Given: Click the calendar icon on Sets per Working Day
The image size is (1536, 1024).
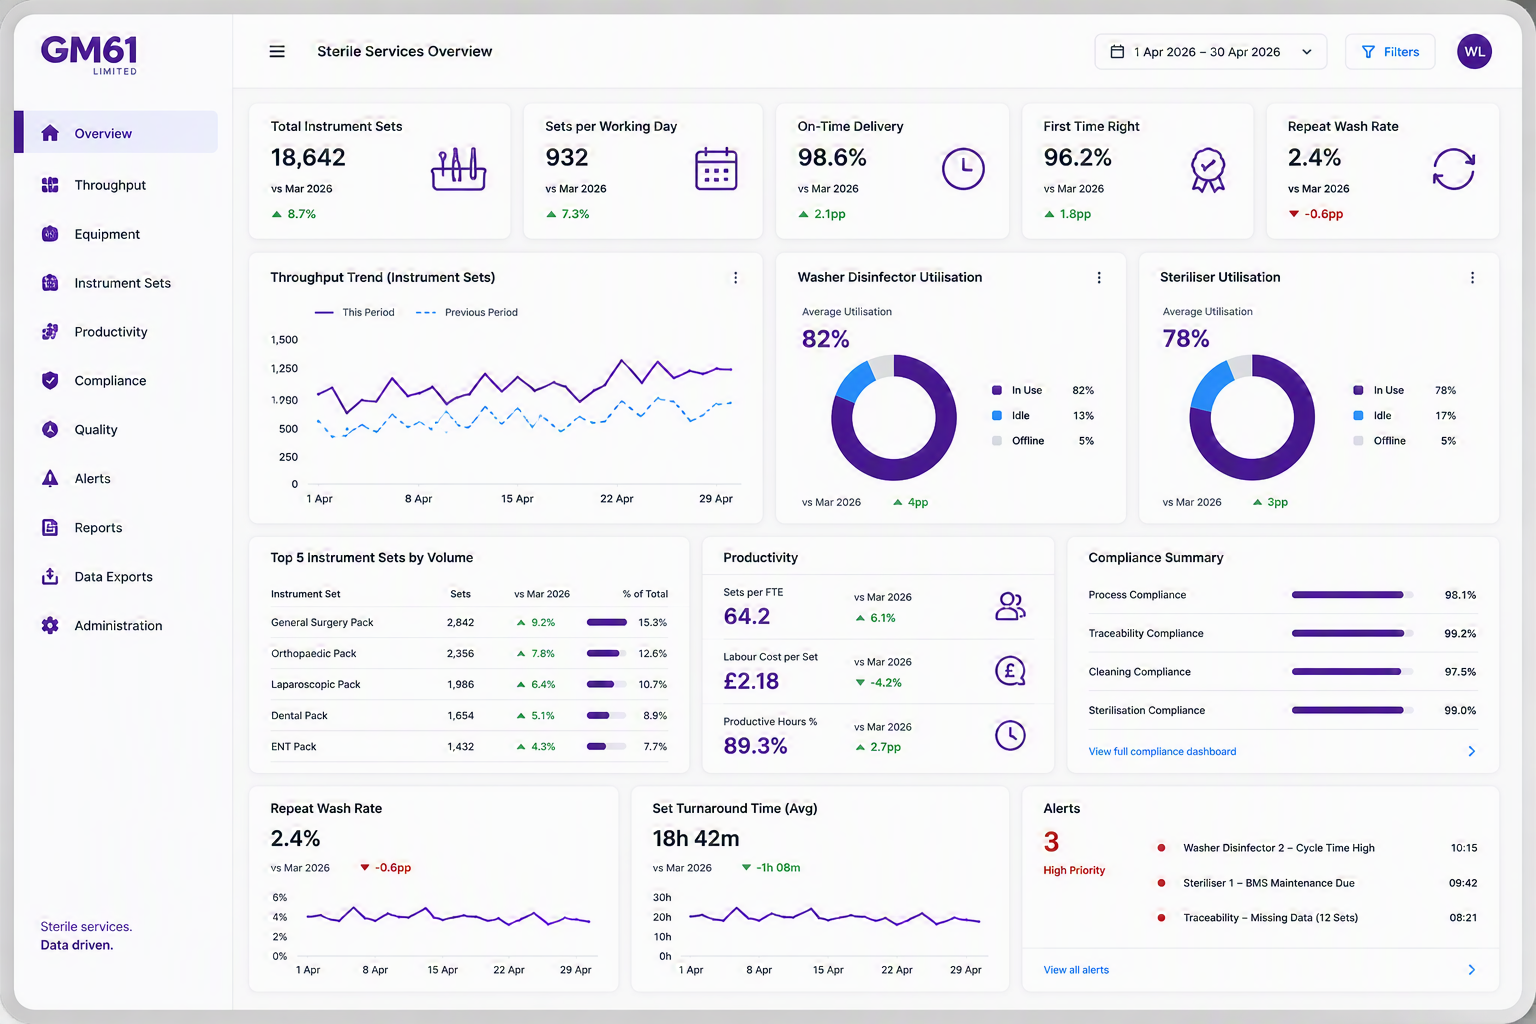Looking at the screenshot, I should click(x=716, y=169).
